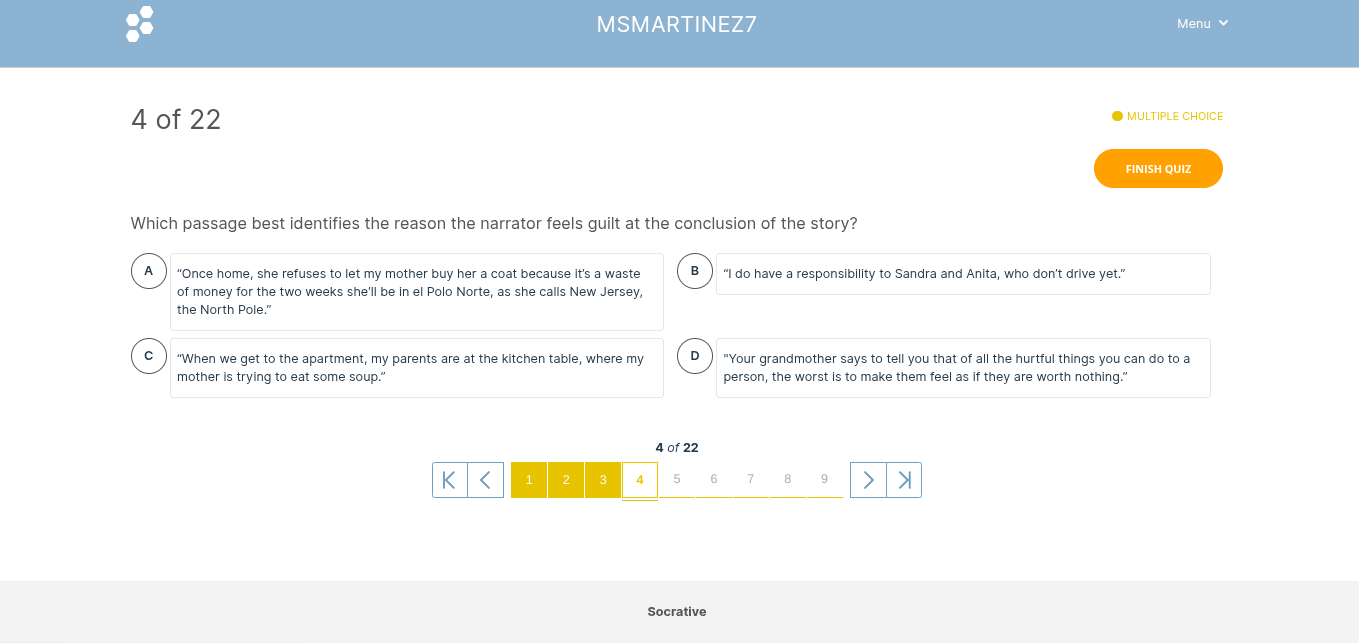Jump to the last question
The width and height of the screenshot is (1359, 643).
coord(904,480)
